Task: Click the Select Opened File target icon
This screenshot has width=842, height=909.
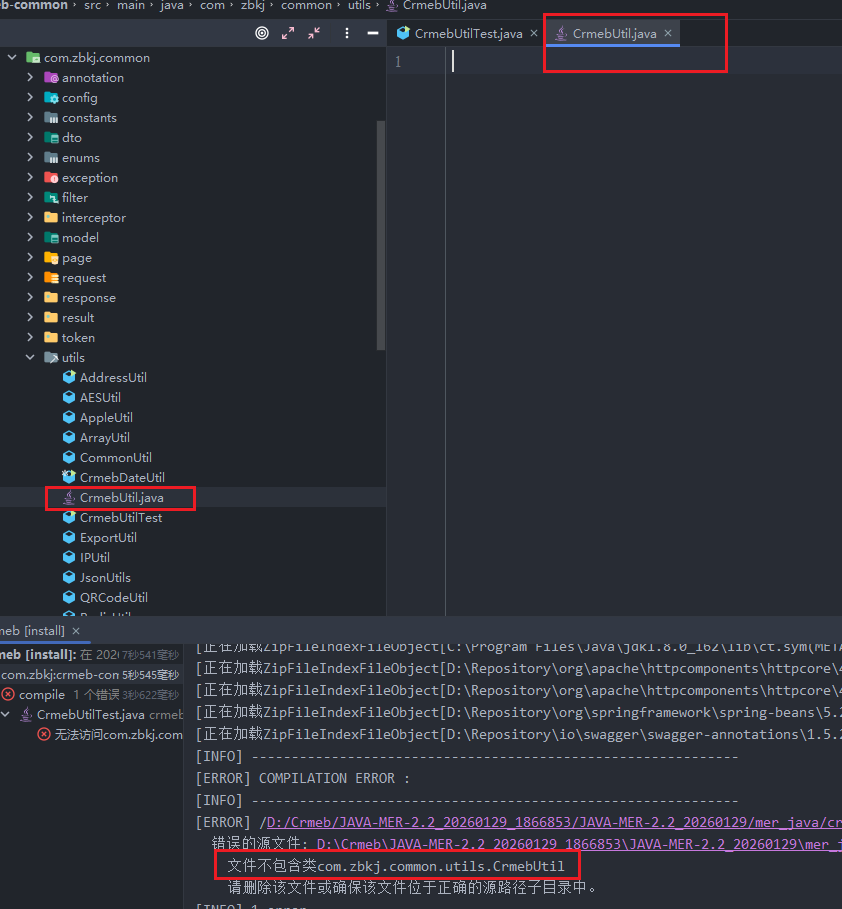Action: pyautogui.click(x=262, y=33)
